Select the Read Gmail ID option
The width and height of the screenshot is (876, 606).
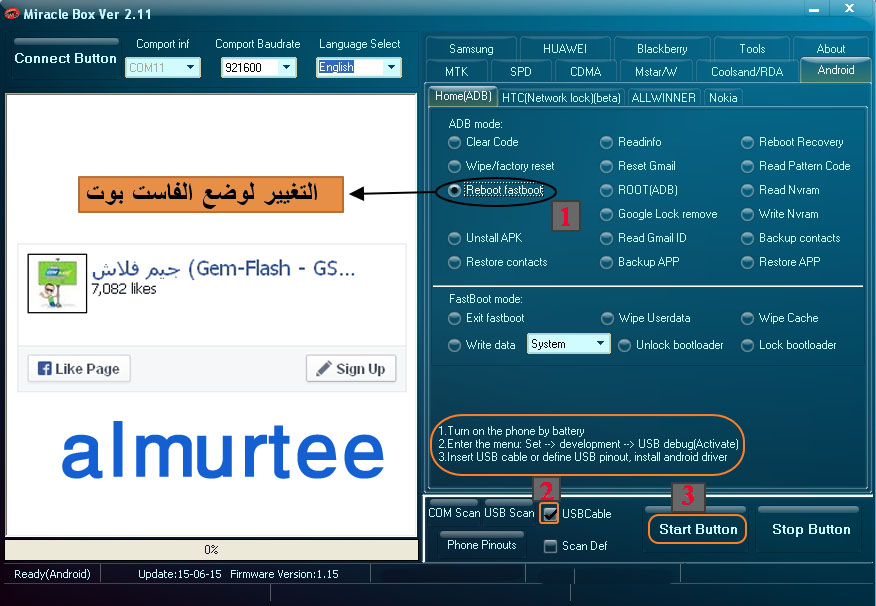pos(606,238)
